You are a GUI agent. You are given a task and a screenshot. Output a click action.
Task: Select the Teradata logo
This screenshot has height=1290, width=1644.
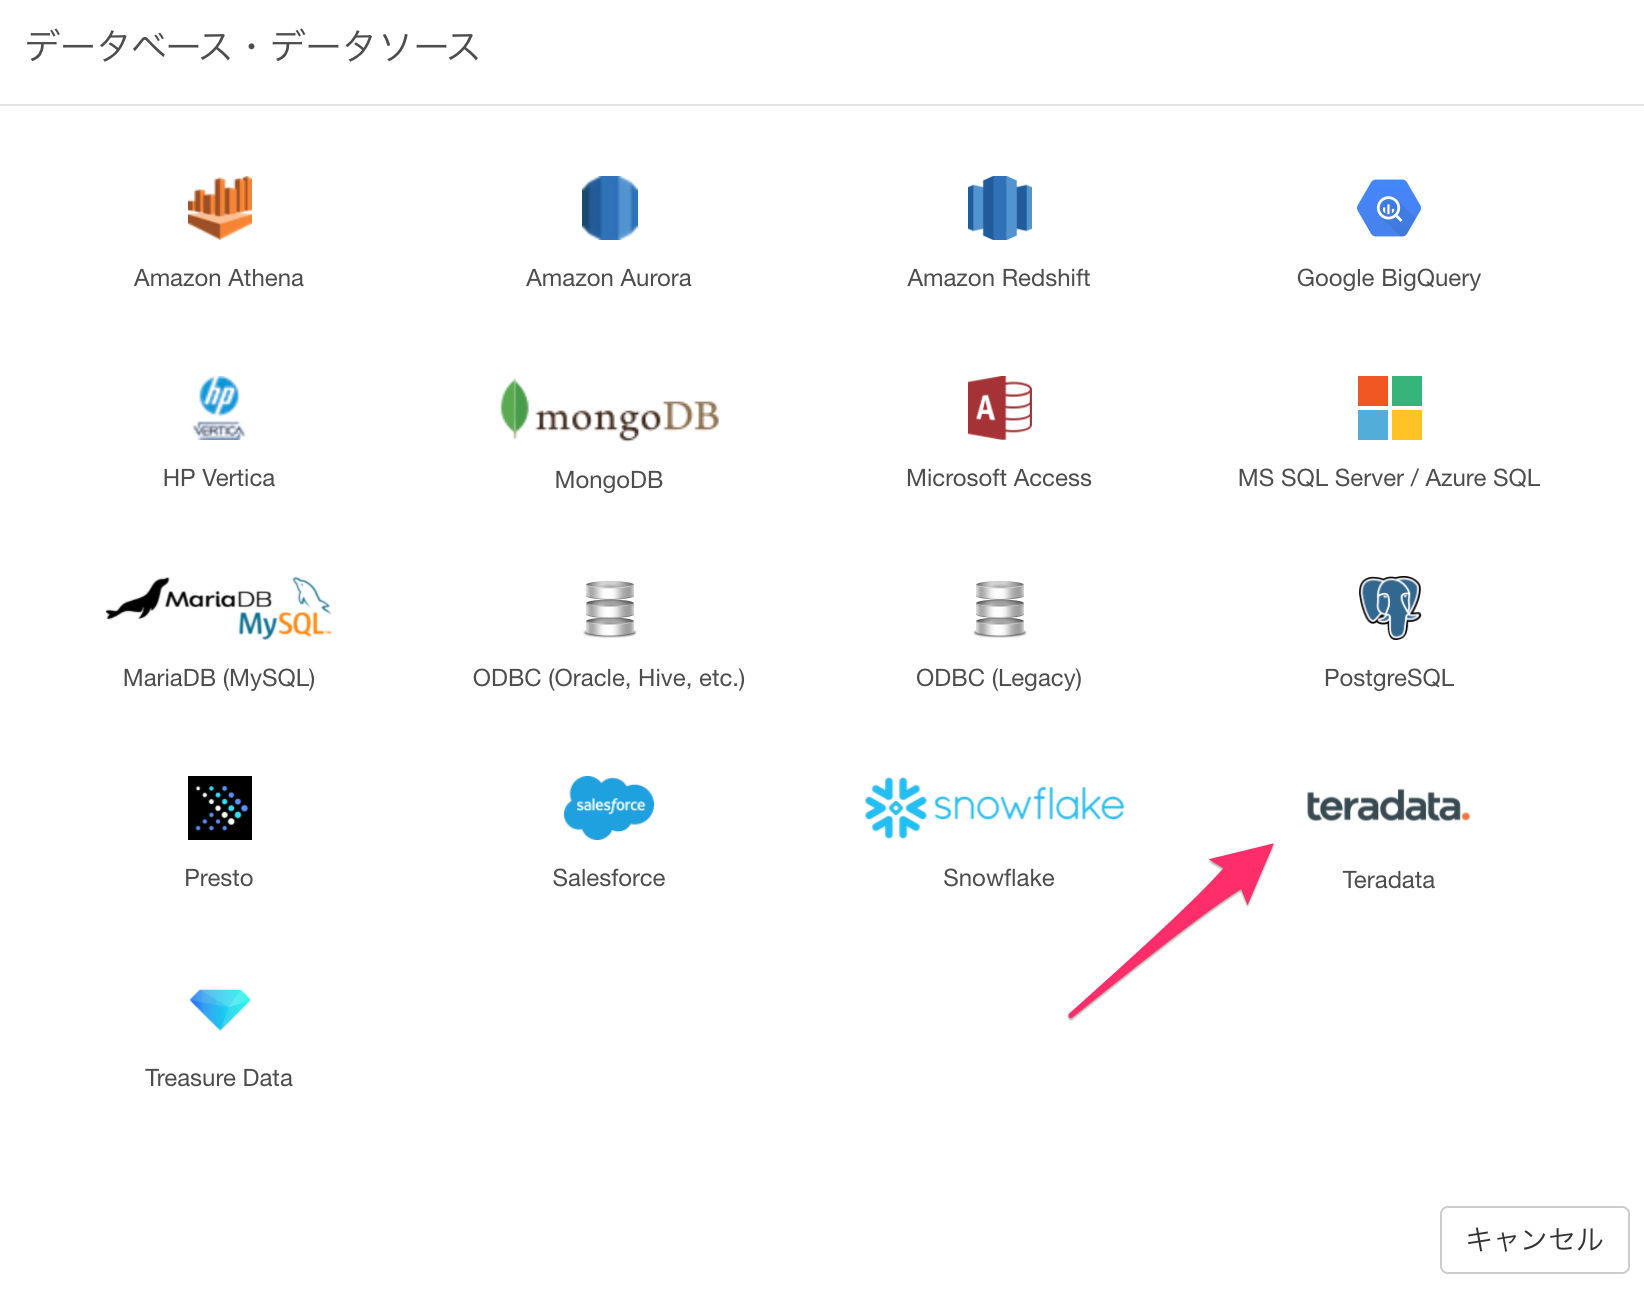coord(1389,806)
